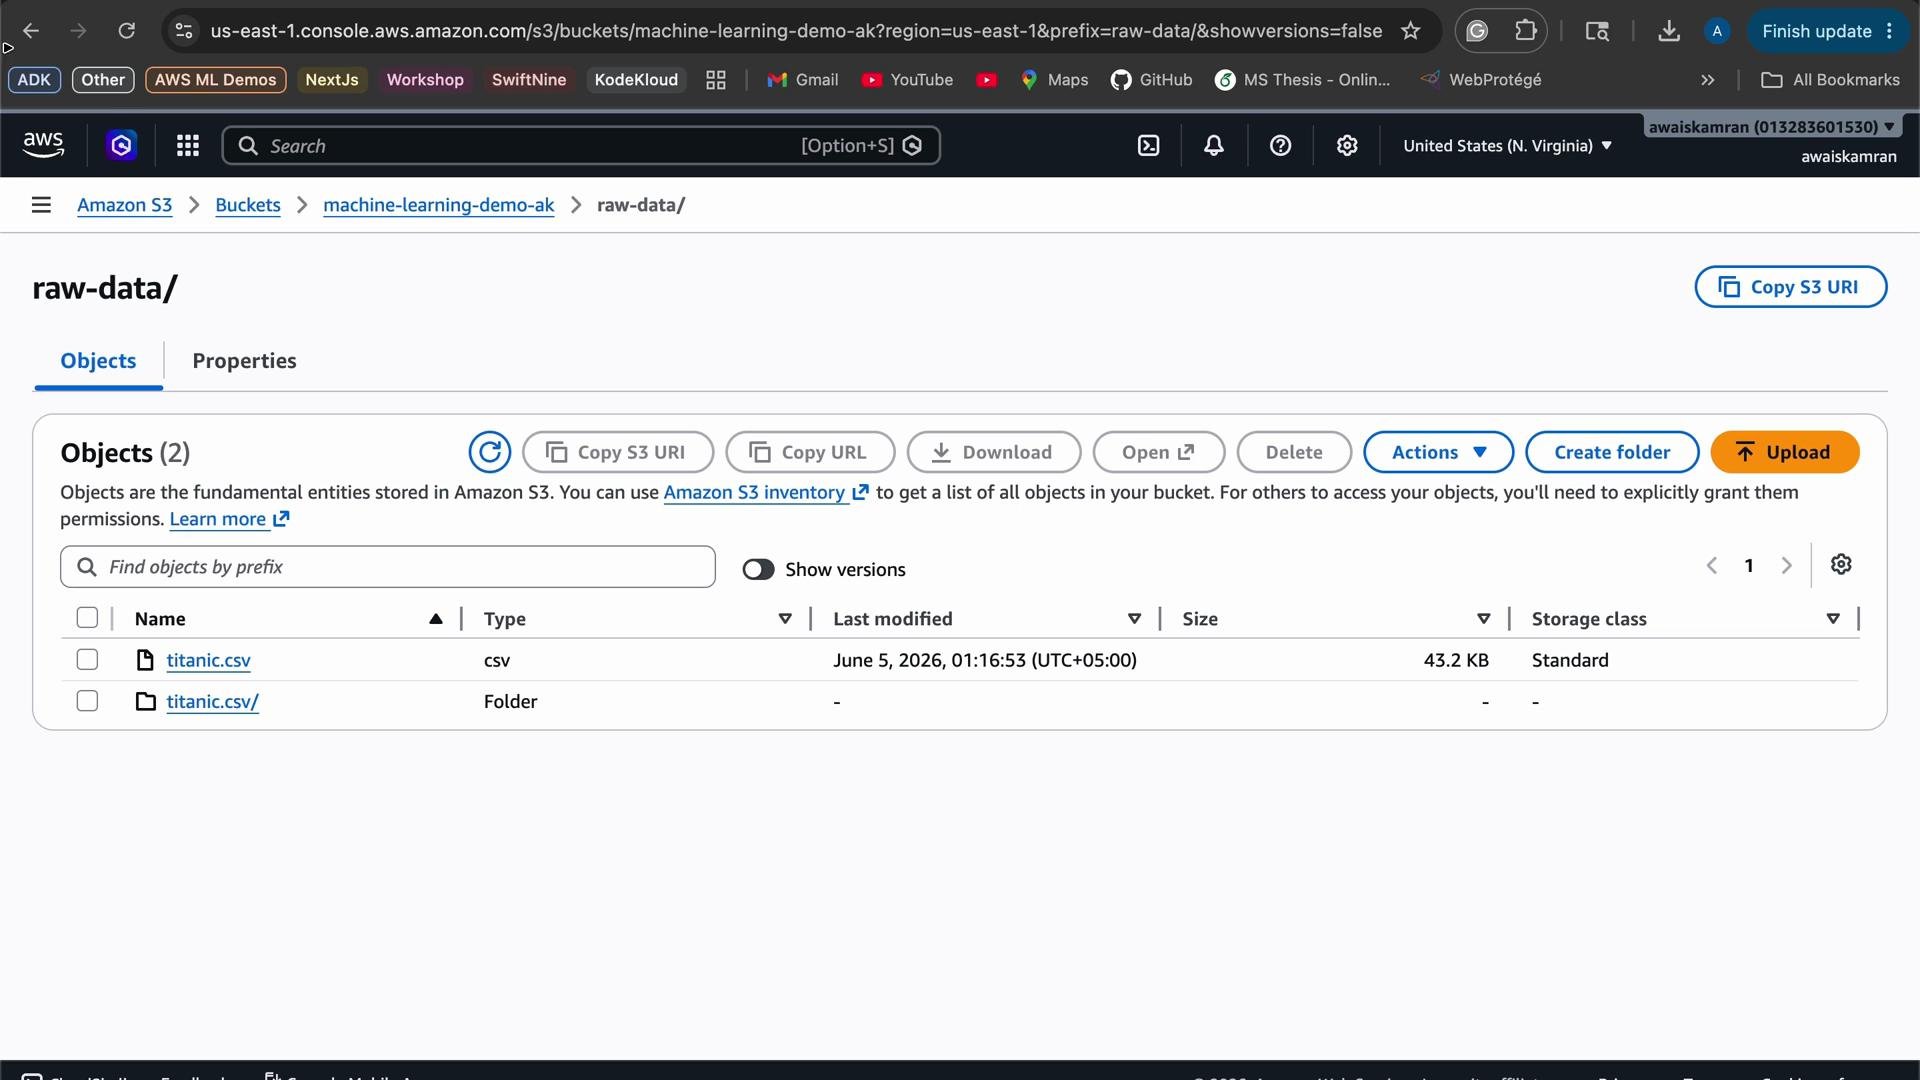The height and width of the screenshot is (1080, 1920).
Task: Sort objects by Name column arrow
Action: coord(436,619)
